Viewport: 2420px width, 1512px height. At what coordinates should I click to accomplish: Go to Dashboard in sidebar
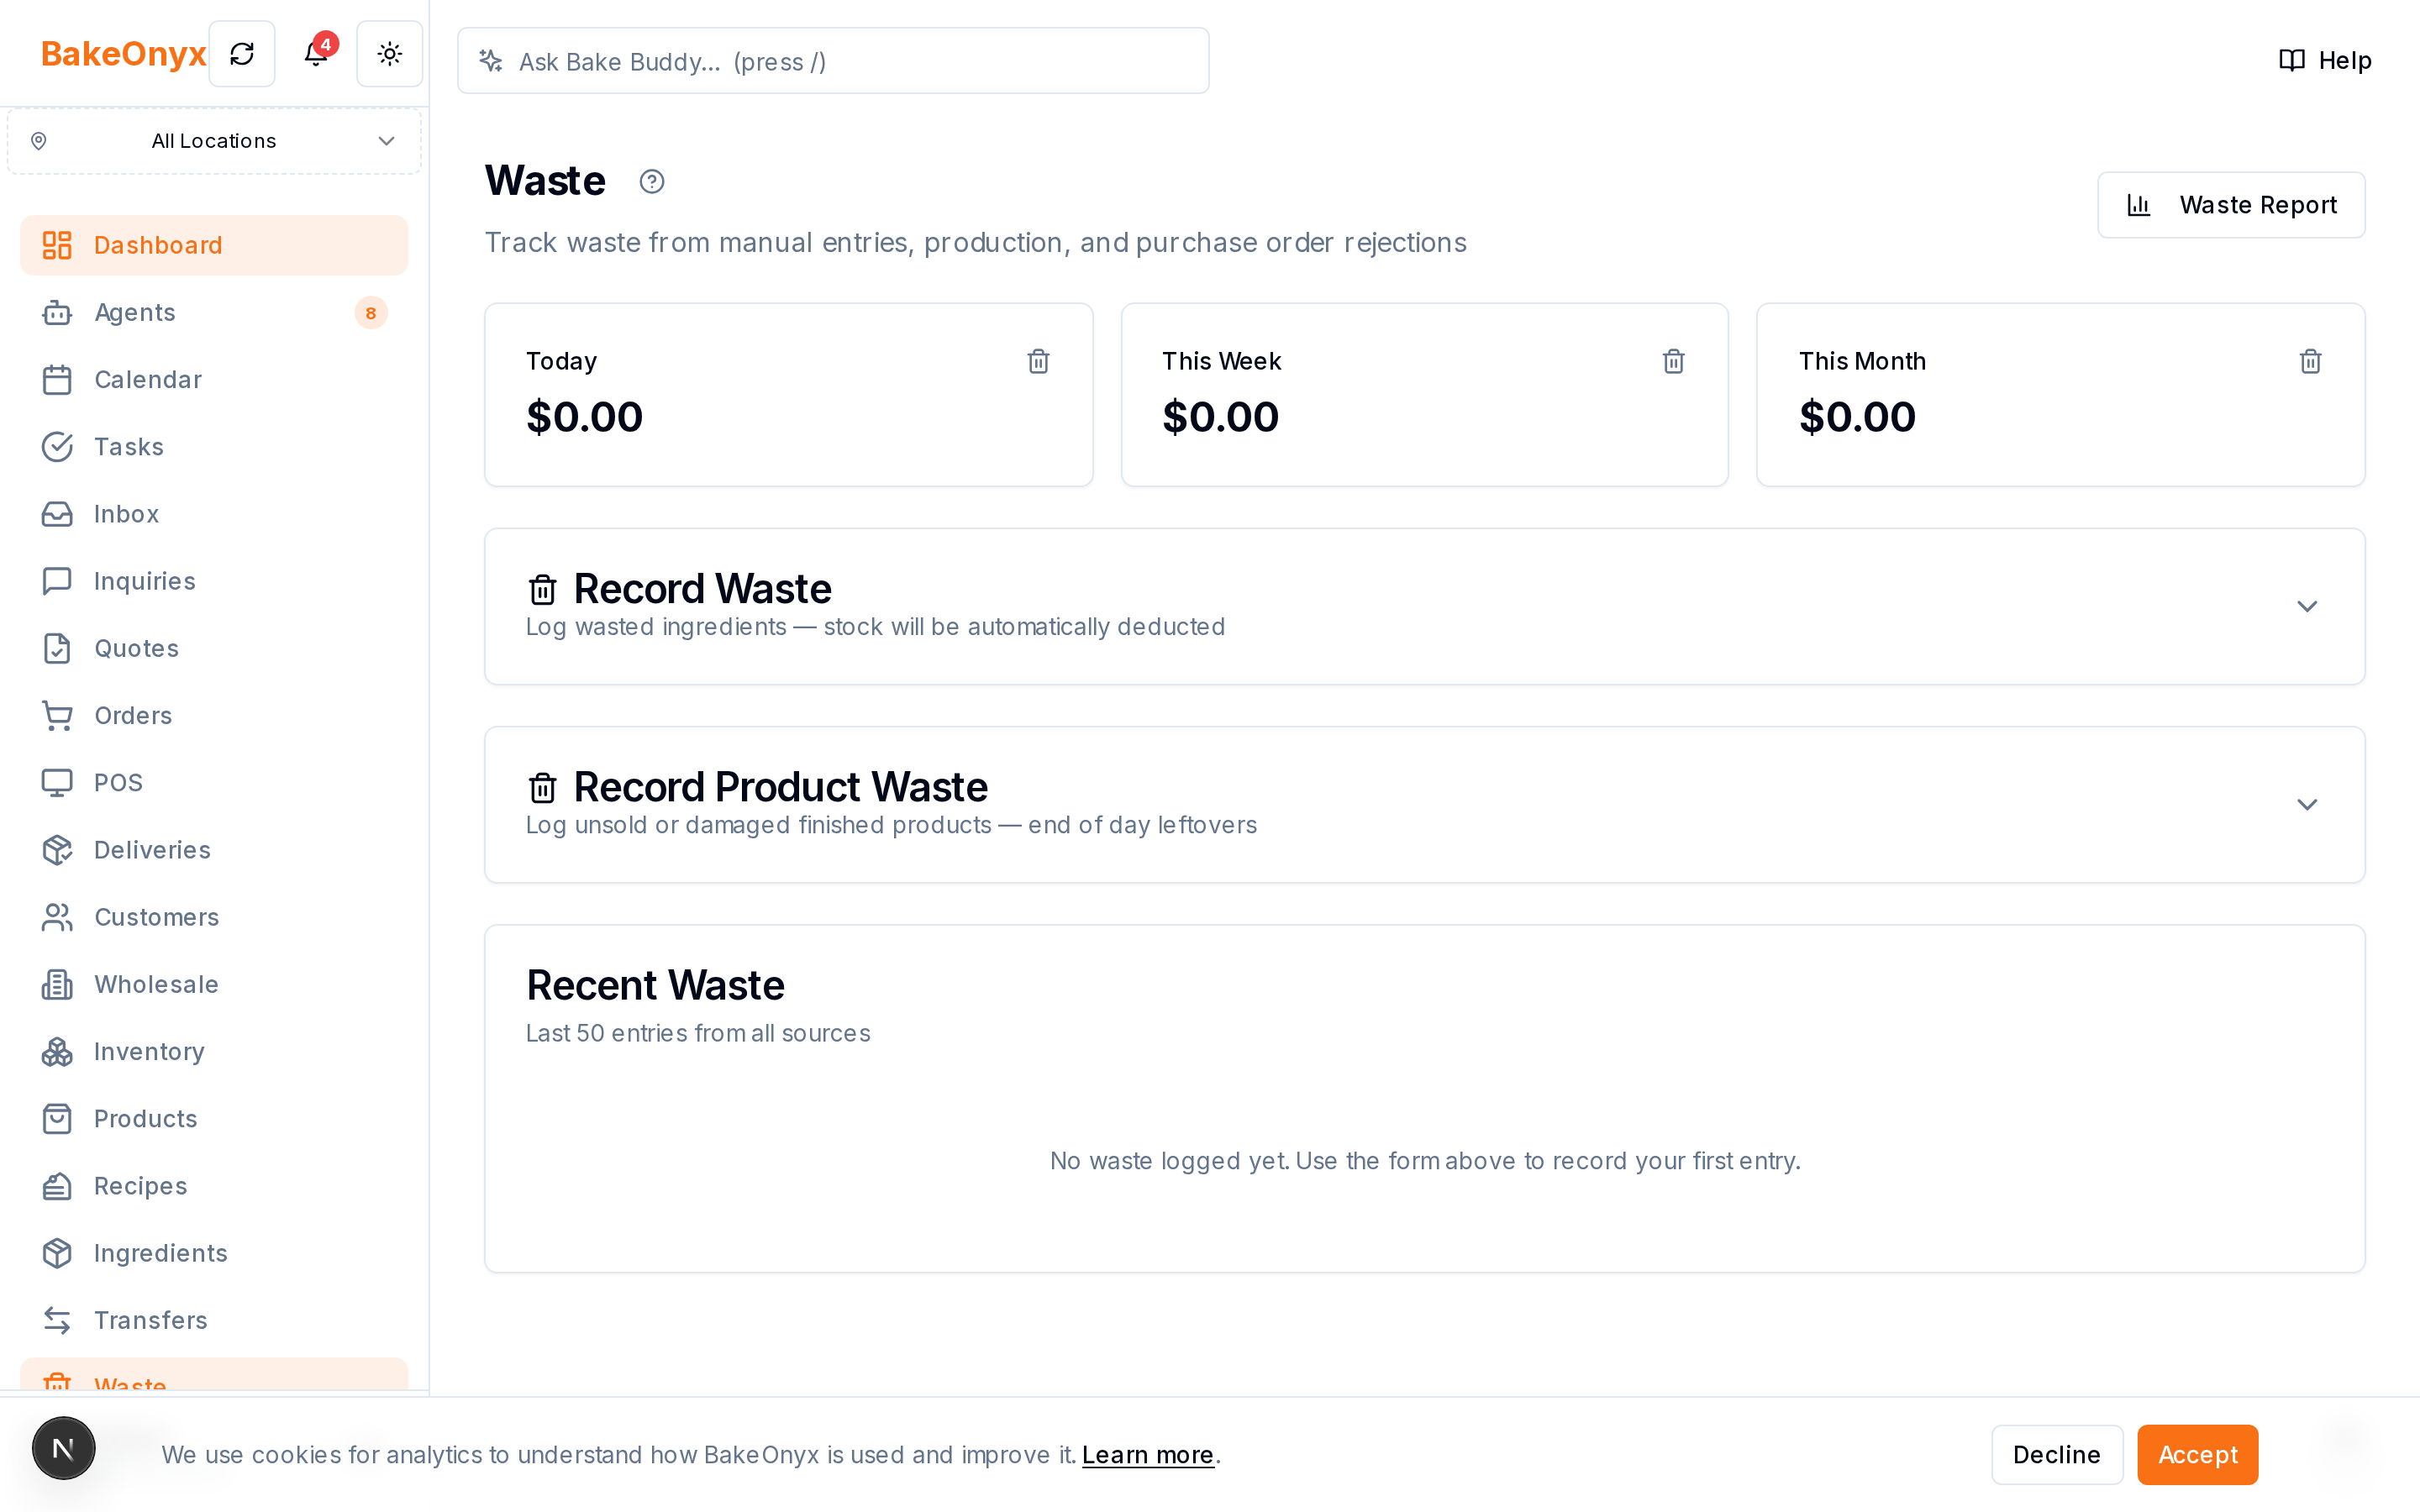coord(214,245)
